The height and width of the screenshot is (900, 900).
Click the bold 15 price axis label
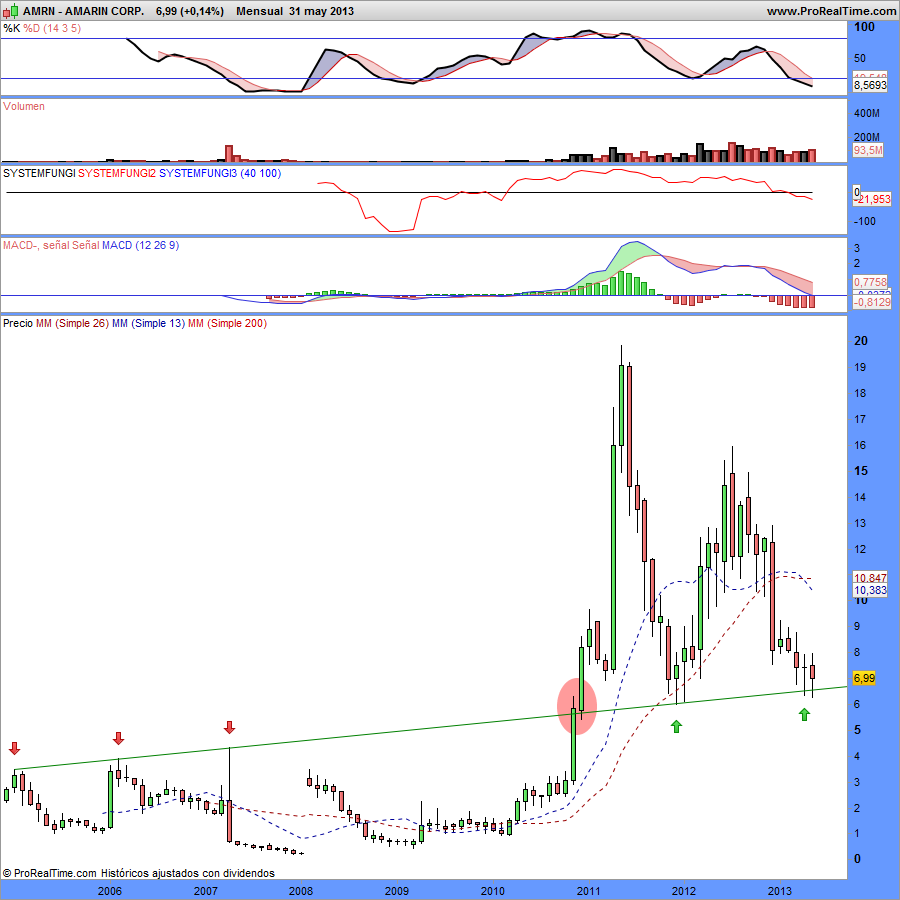pyautogui.click(x=861, y=471)
